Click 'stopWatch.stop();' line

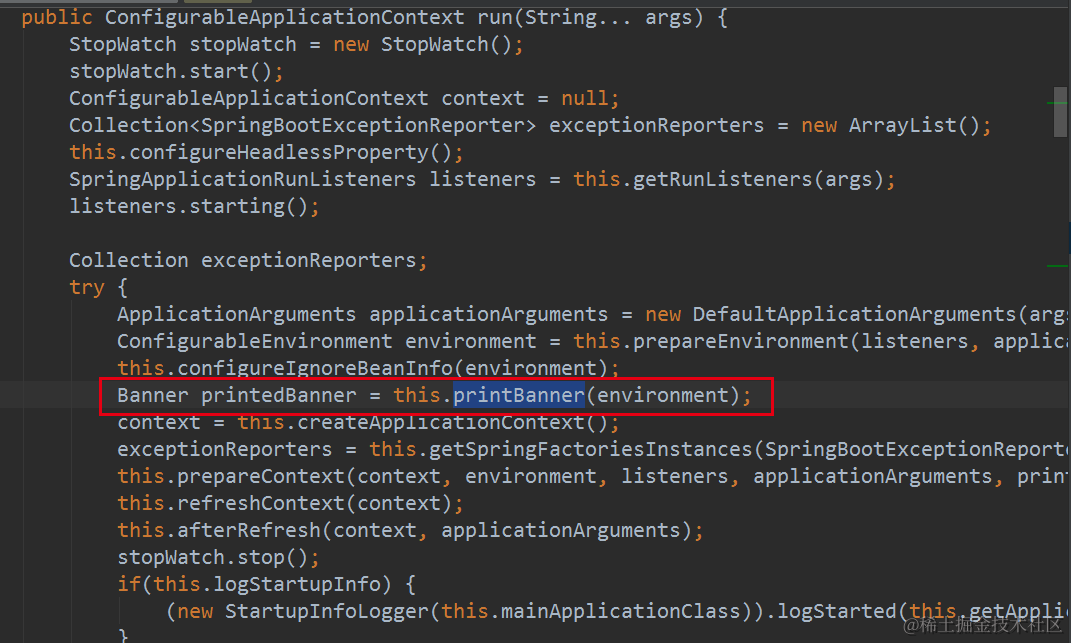click(x=218, y=558)
